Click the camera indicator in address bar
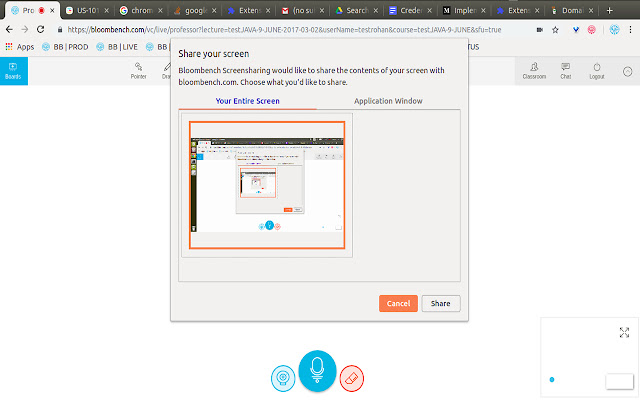This screenshot has width=640, height=400. click(540, 29)
